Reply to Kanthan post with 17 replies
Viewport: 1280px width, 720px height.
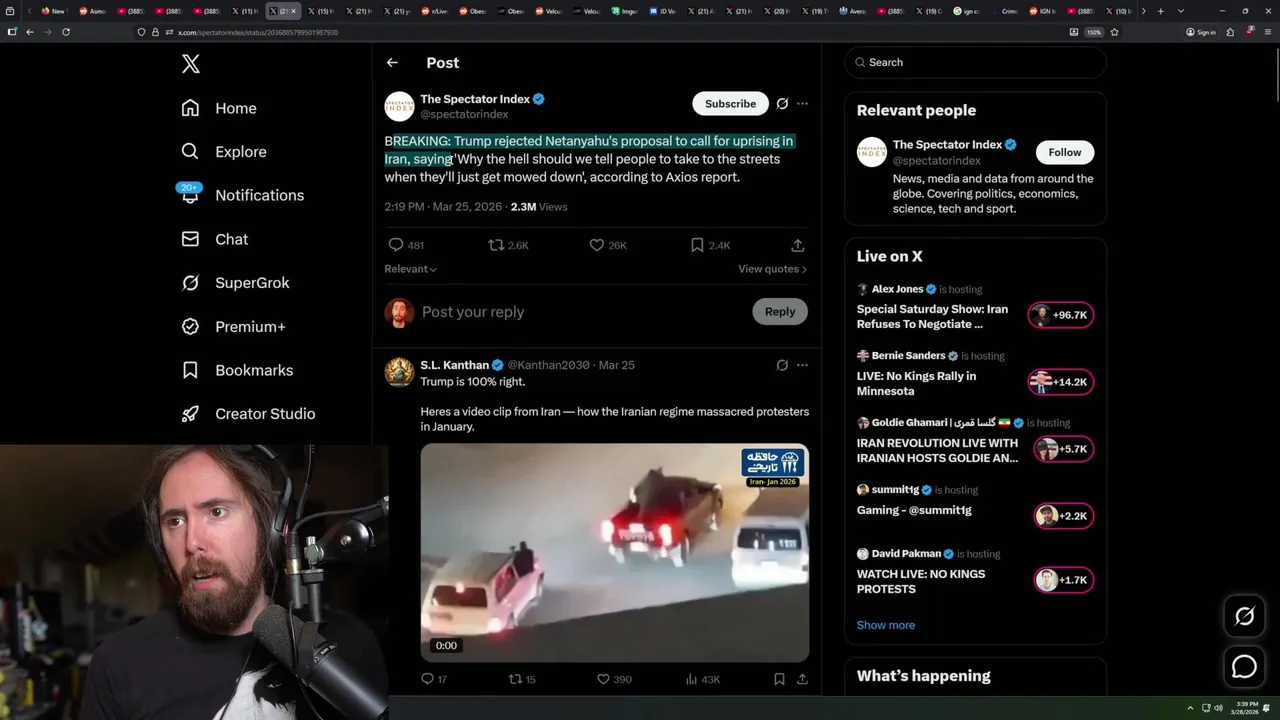coord(434,679)
